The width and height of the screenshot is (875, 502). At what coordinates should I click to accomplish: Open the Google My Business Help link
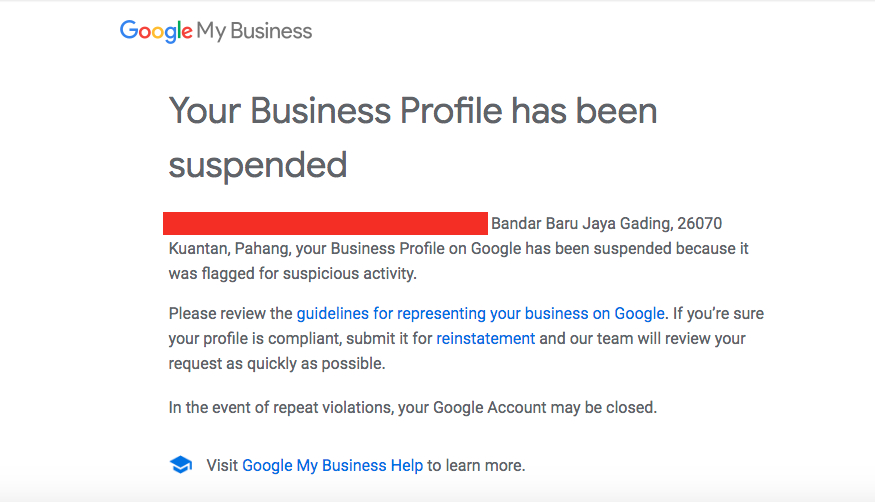pyautogui.click(x=332, y=465)
